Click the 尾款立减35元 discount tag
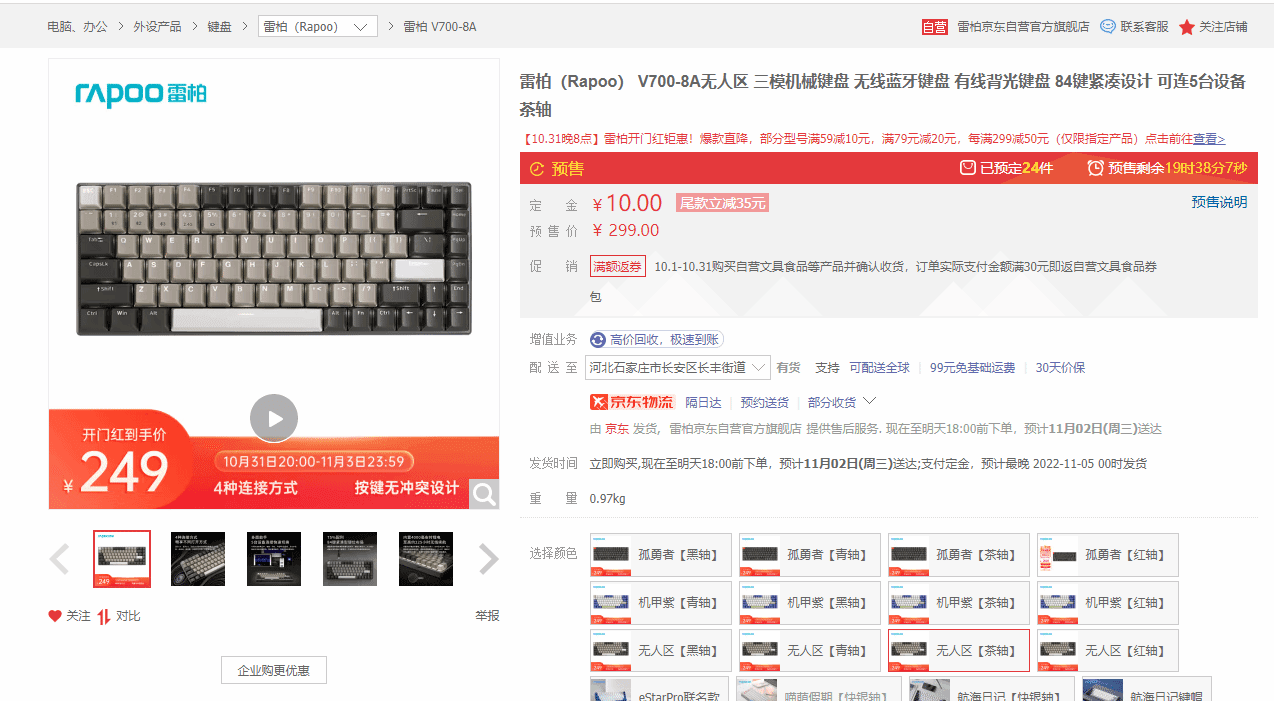Screen dimensions: 1274x701 pyautogui.click(x=722, y=203)
